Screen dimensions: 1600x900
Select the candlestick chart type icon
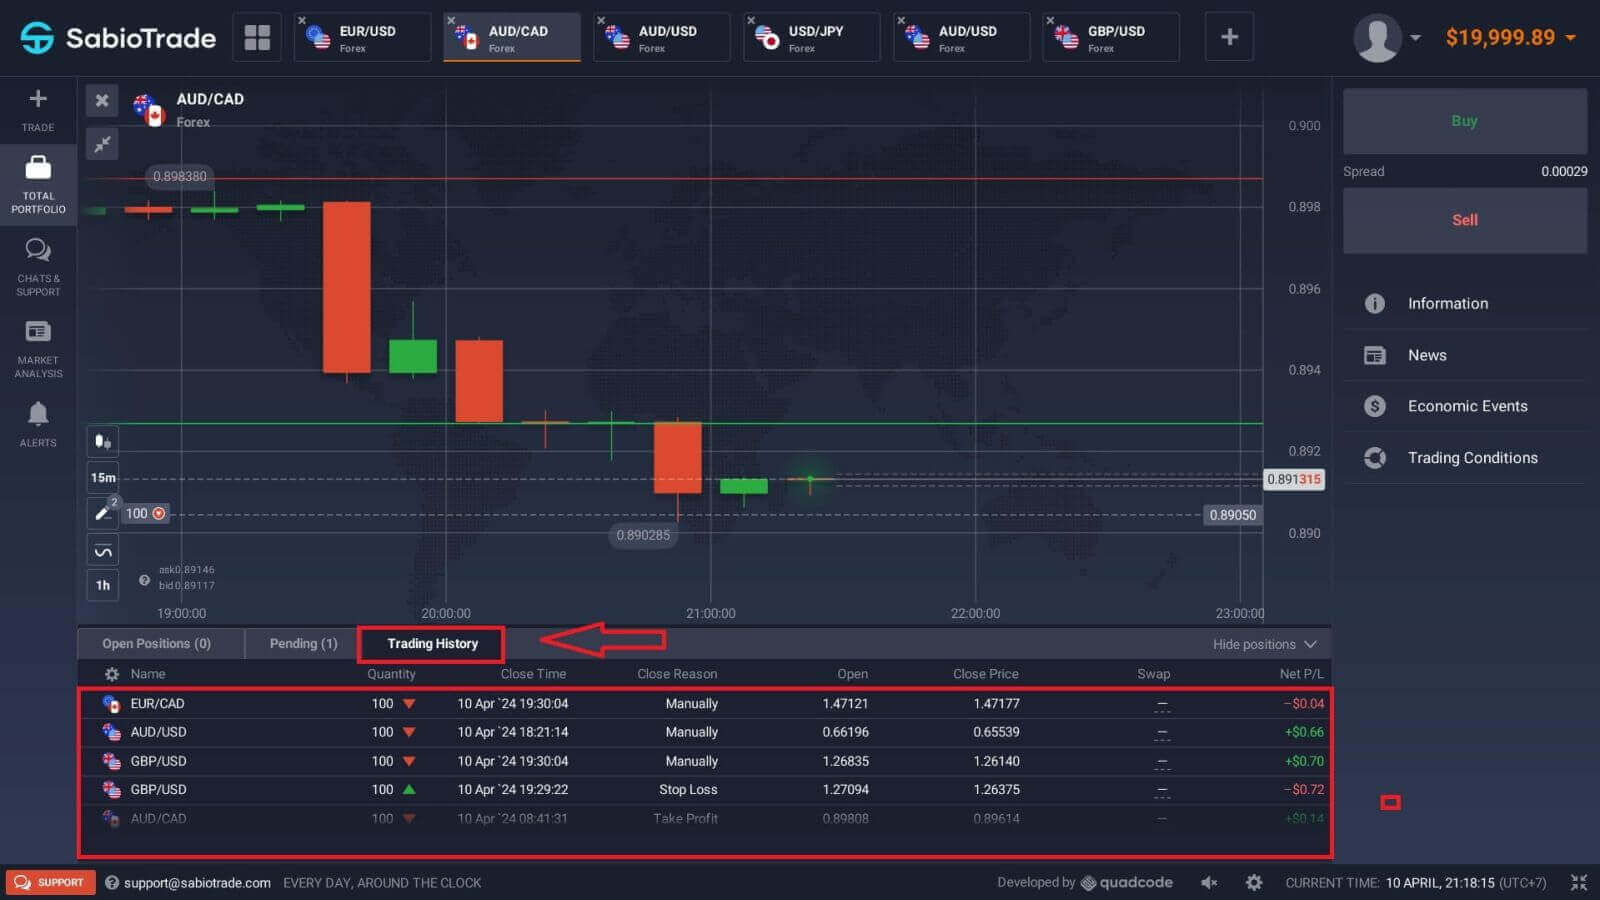pos(102,440)
